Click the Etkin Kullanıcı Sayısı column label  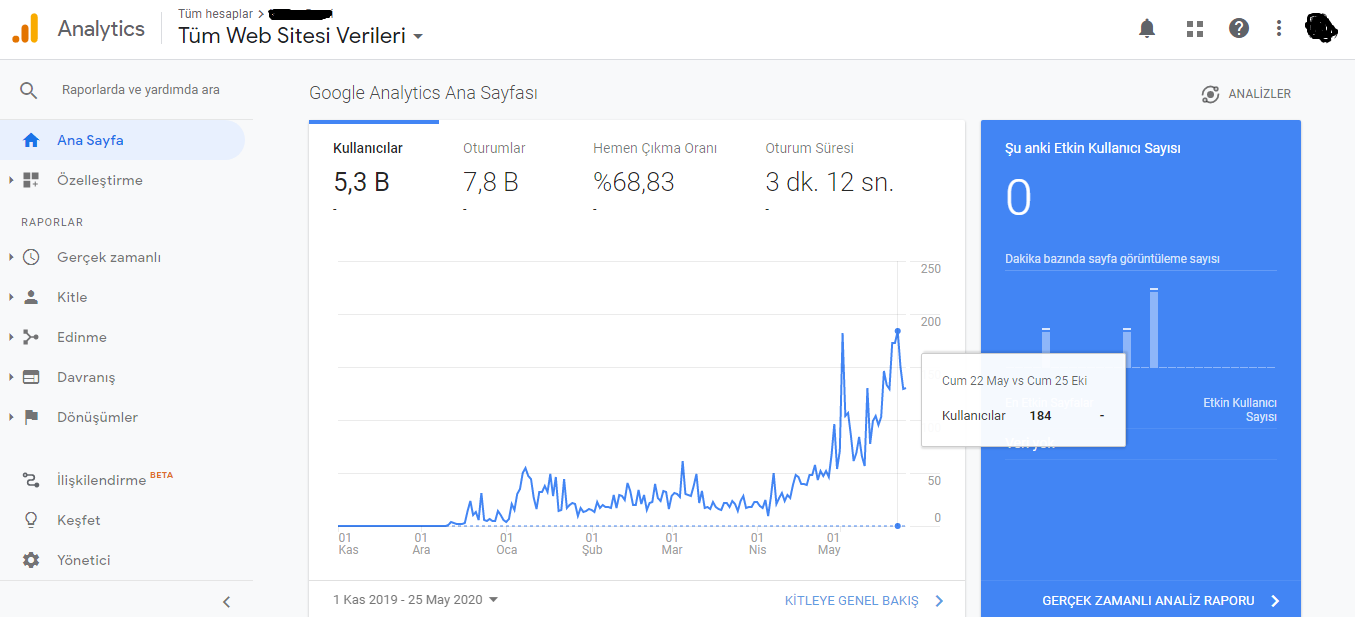point(1240,410)
